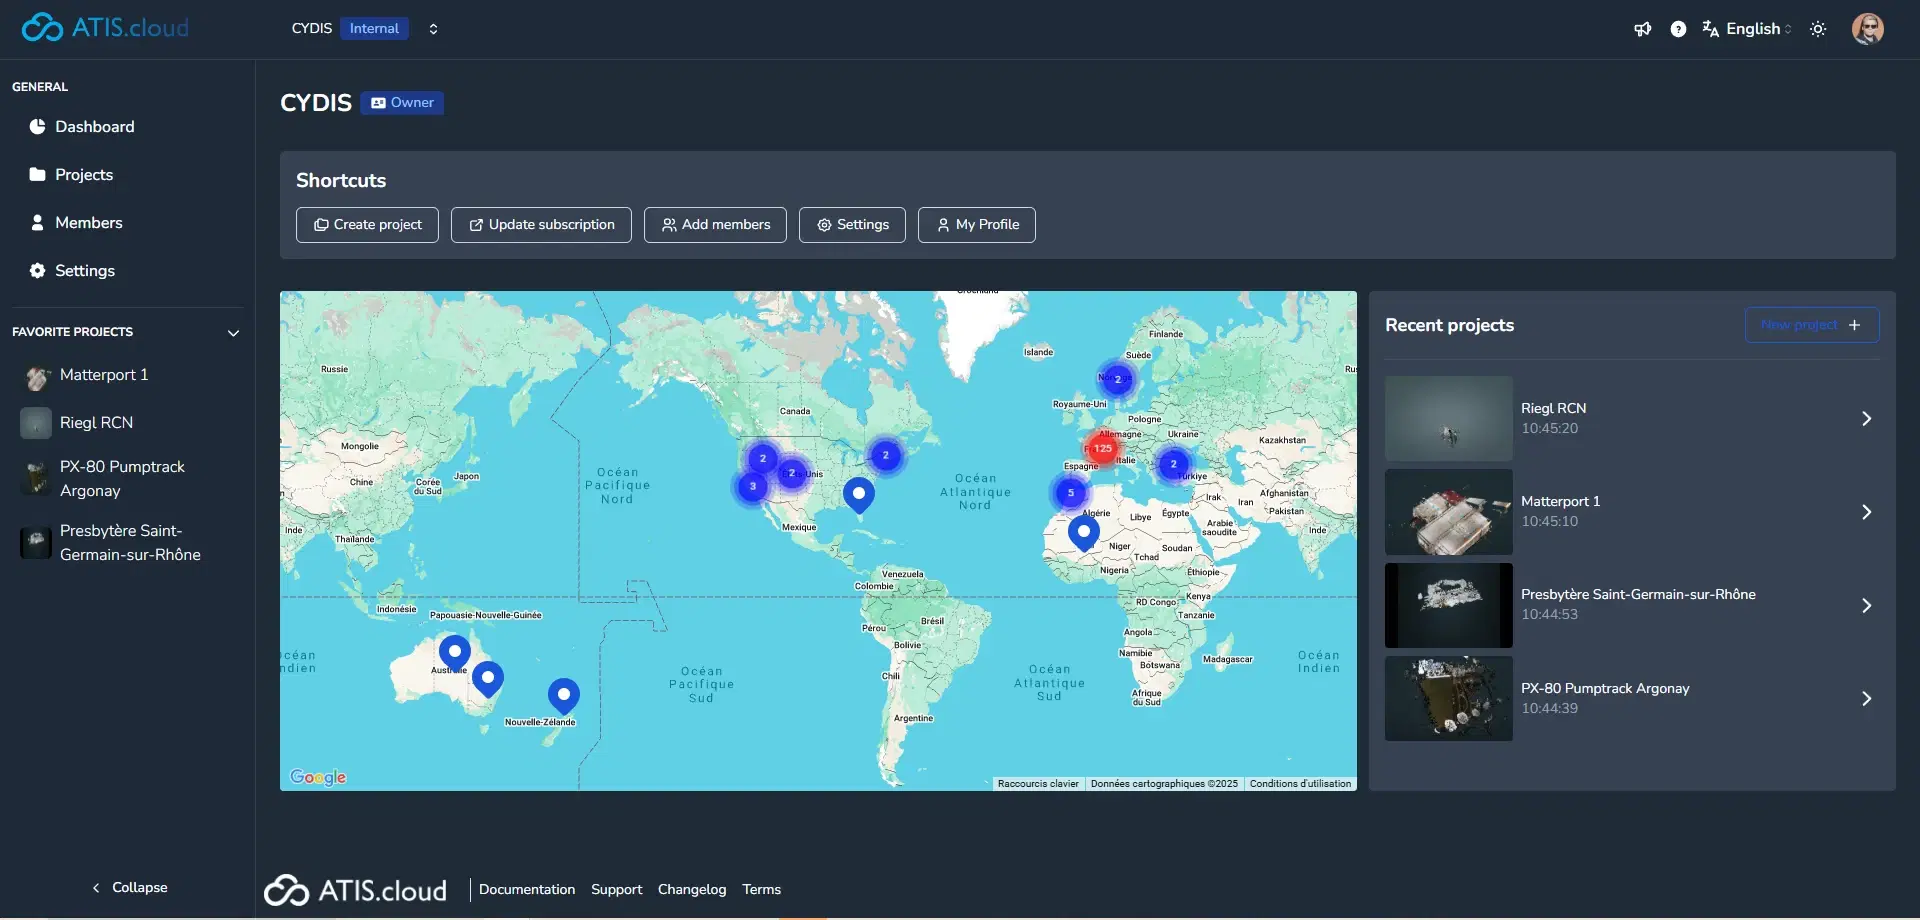
Task: Collapse the Favorite Projects section
Action: tap(233, 333)
